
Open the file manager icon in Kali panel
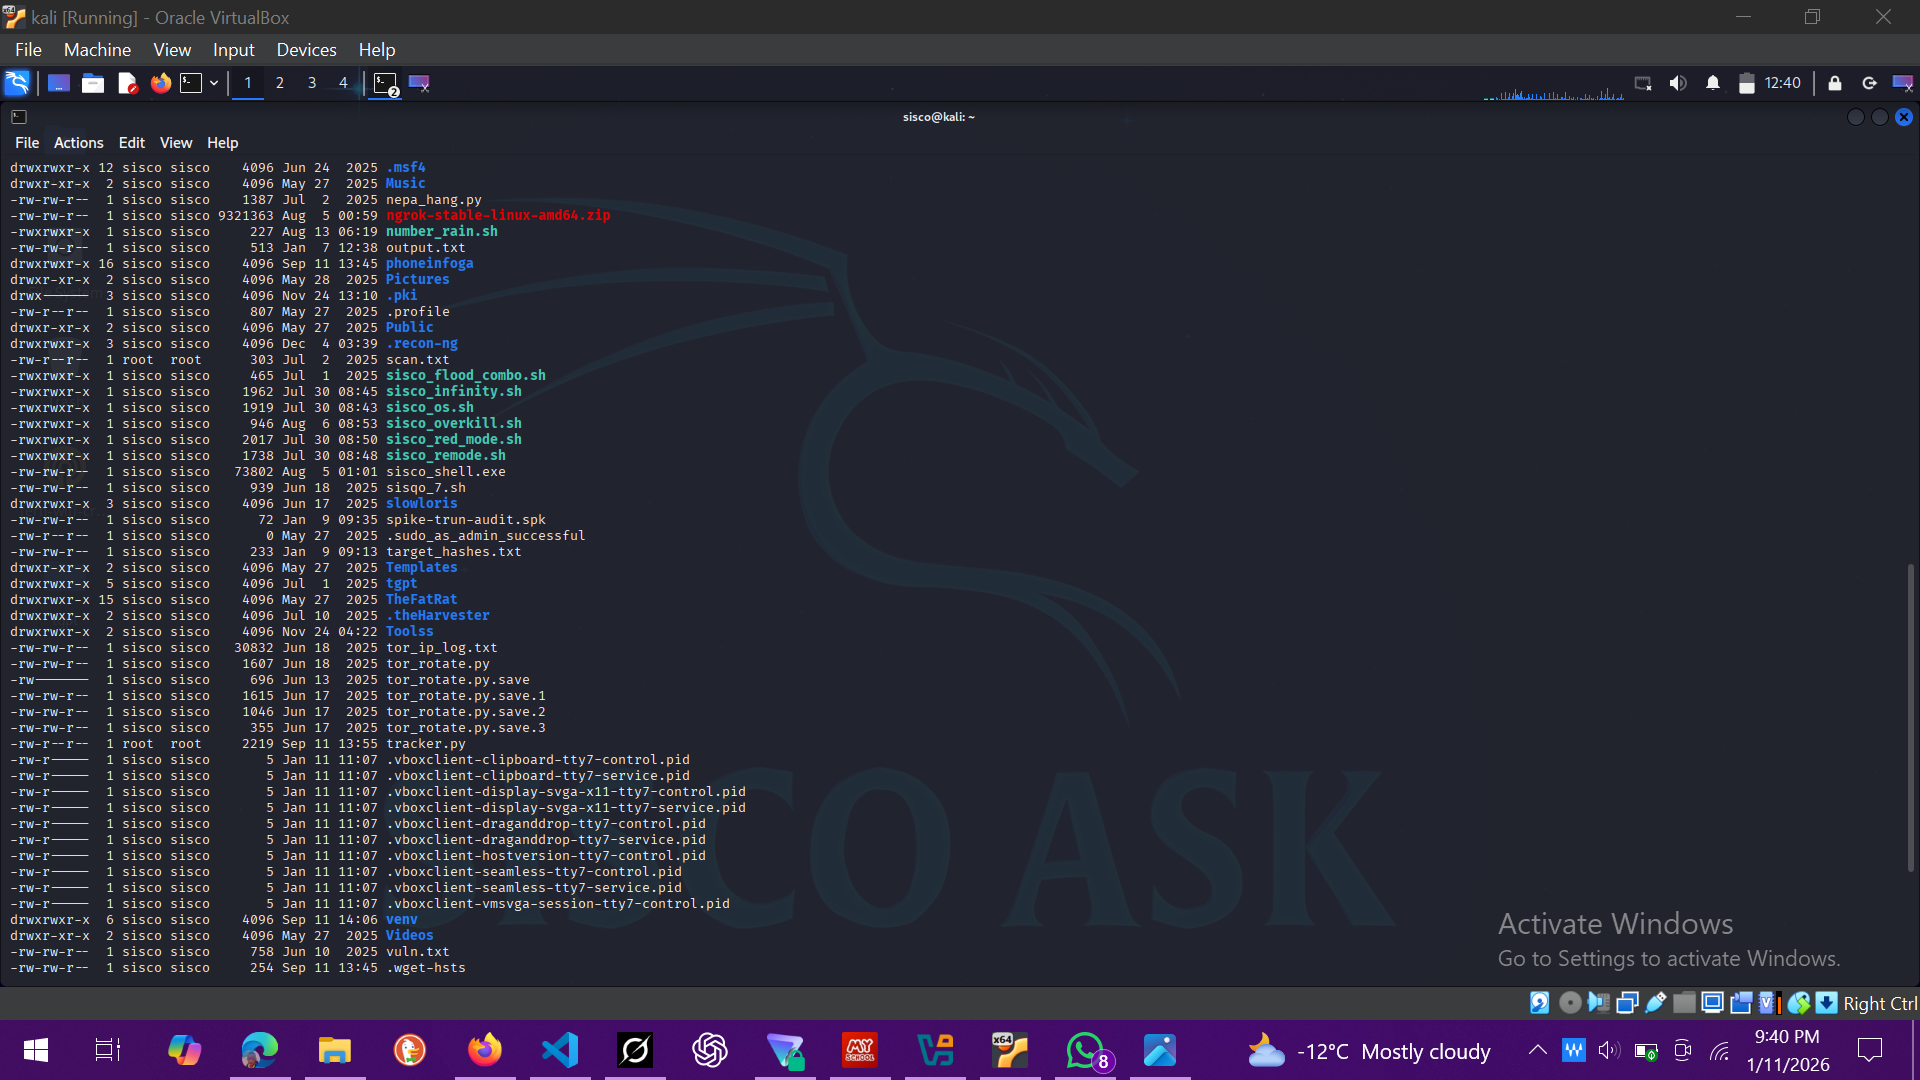[x=93, y=83]
